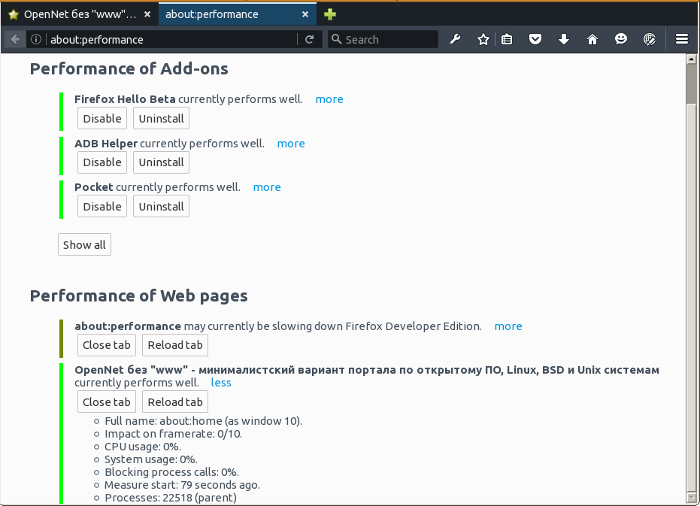Open the hamburger menu
Screen dimensions: 700x506
coord(682,39)
